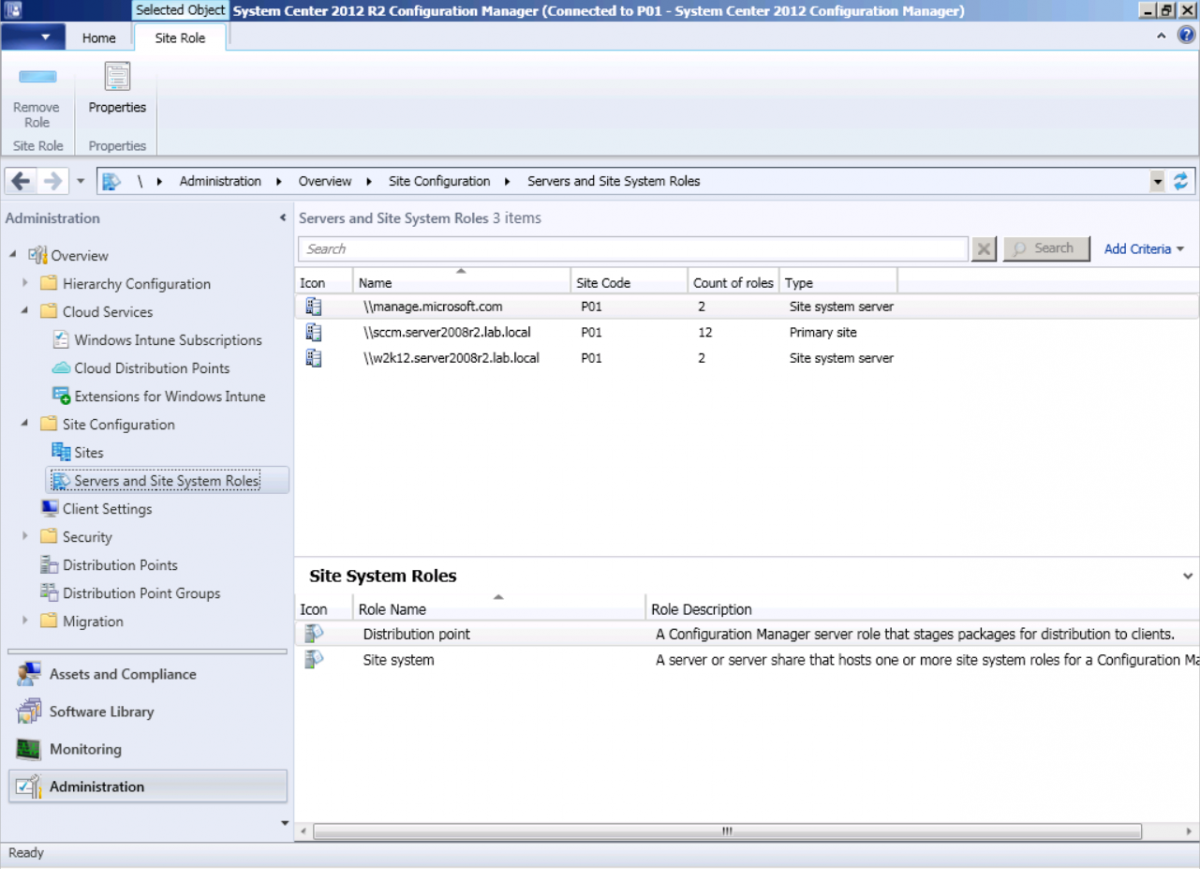Select Servers and Site System Roles node
The width and height of the screenshot is (1200, 869).
pyautogui.click(x=167, y=481)
